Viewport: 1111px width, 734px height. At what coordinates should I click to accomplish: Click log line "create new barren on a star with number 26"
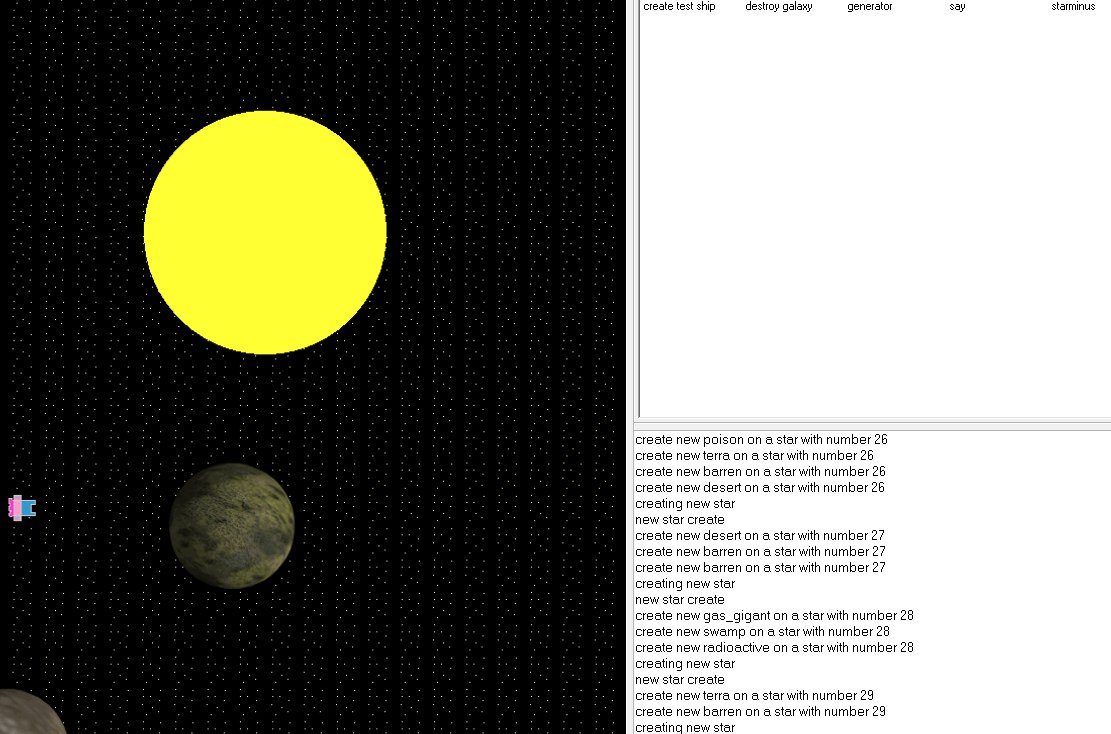pyautogui.click(x=760, y=472)
